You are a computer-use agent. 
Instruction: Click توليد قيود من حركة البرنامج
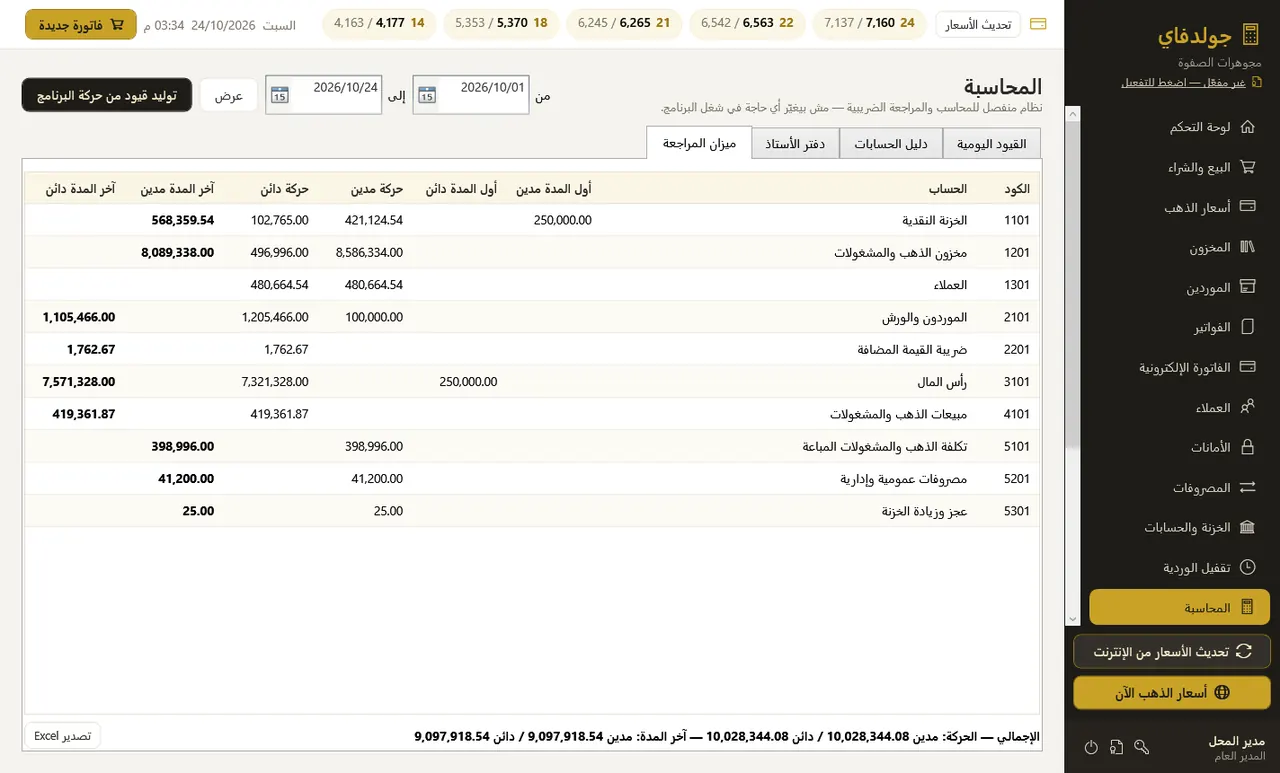click(x=107, y=95)
